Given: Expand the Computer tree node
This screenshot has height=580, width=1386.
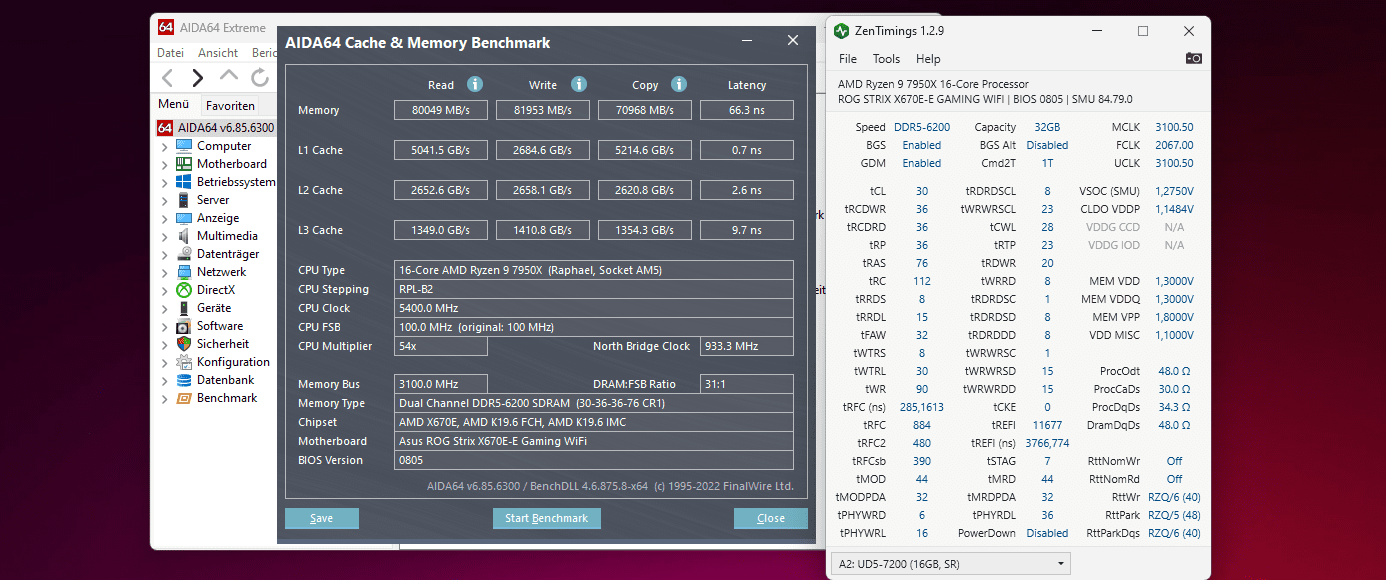Looking at the screenshot, I should click(x=165, y=146).
